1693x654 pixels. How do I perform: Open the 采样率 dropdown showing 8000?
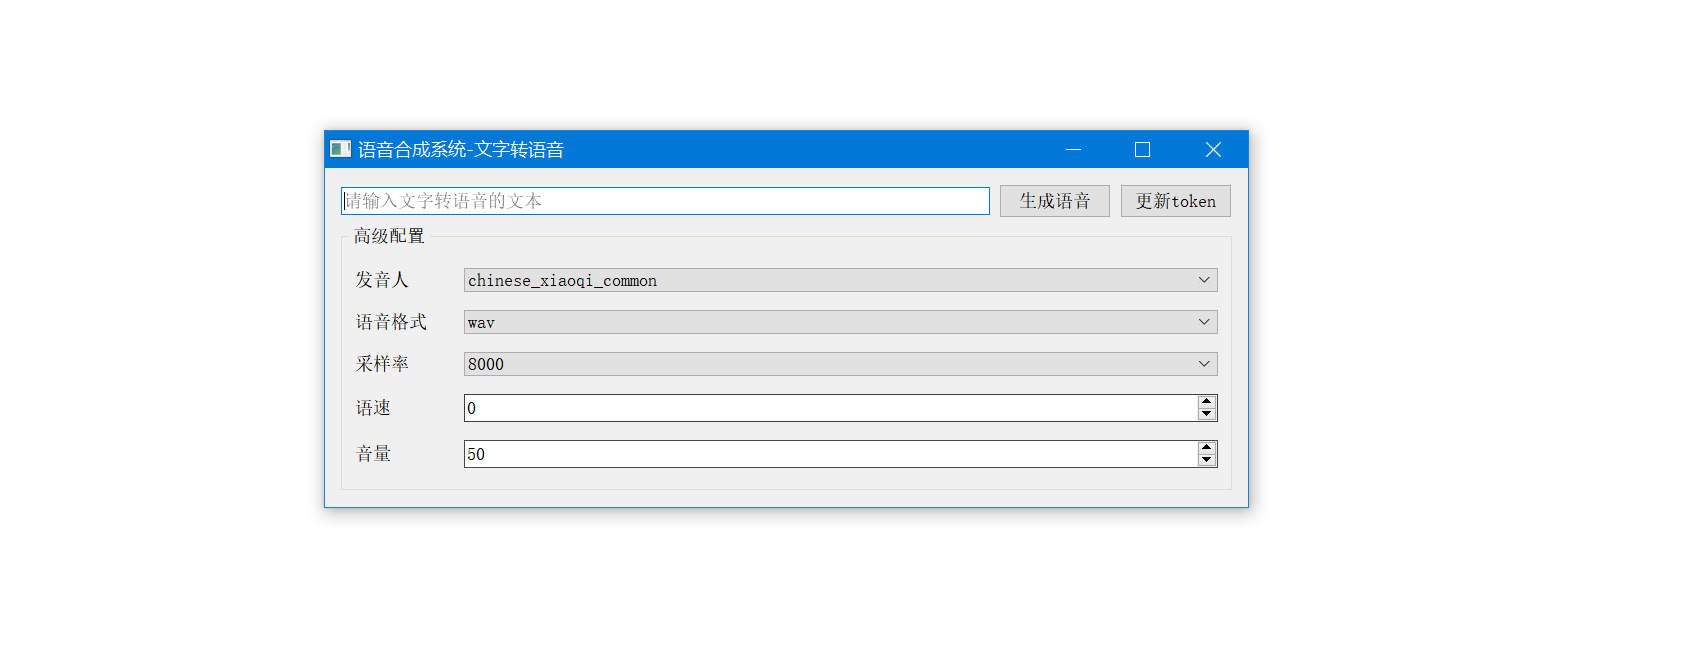pyautogui.click(x=840, y=364)
